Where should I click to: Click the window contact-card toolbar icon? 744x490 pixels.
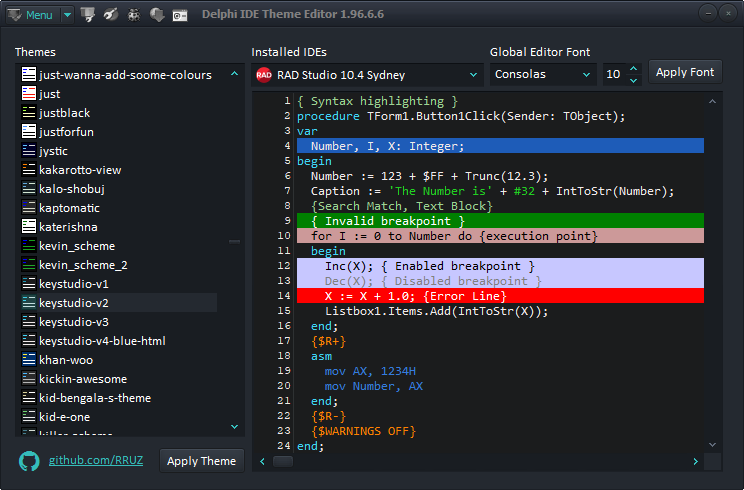click(180, 16)
